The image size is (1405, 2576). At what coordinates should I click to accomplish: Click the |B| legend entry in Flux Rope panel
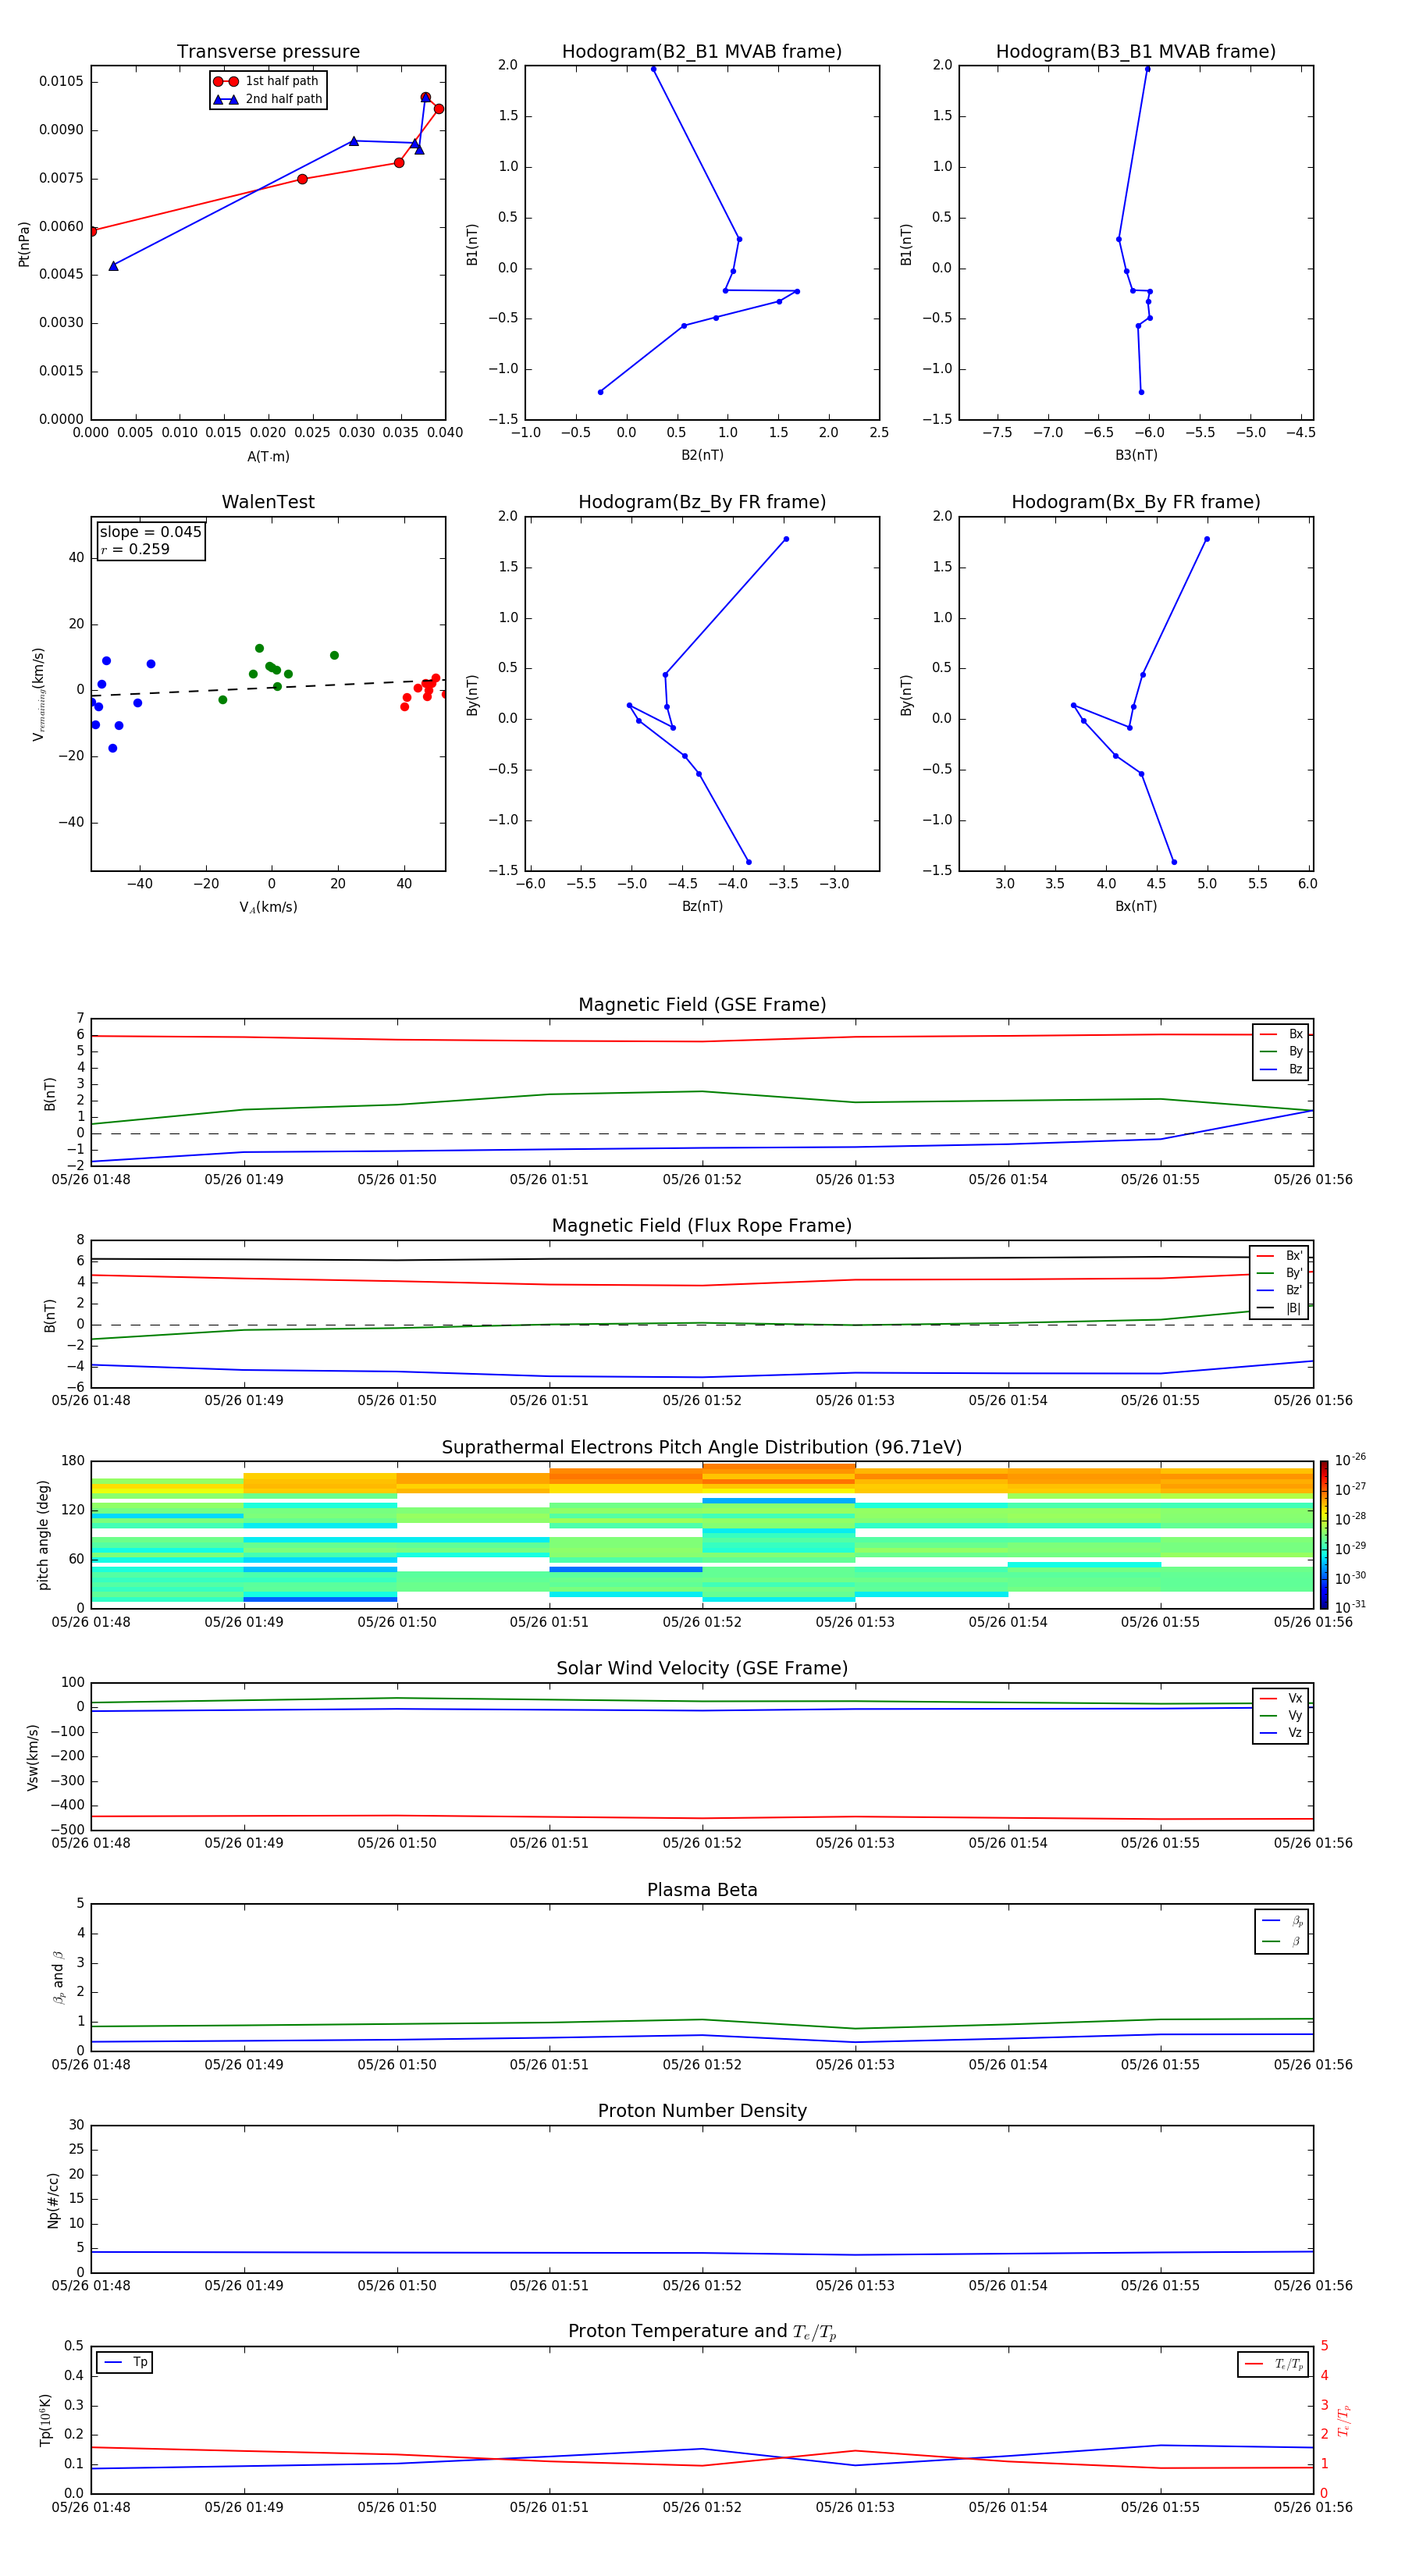tap(1279, 1308)
